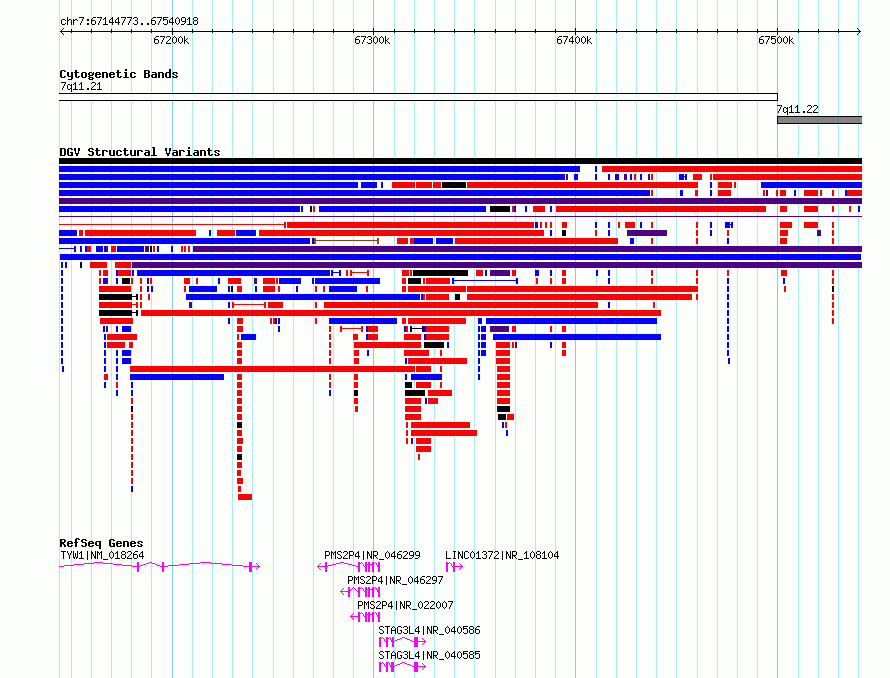Click the 67300k scale label

[372, 40]
